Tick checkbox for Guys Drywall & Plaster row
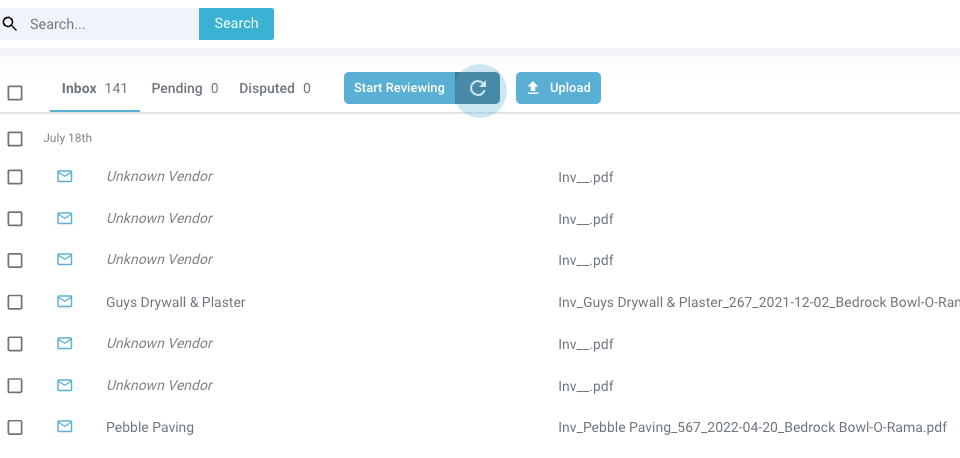960x458 pixels. tap(15, 302)
